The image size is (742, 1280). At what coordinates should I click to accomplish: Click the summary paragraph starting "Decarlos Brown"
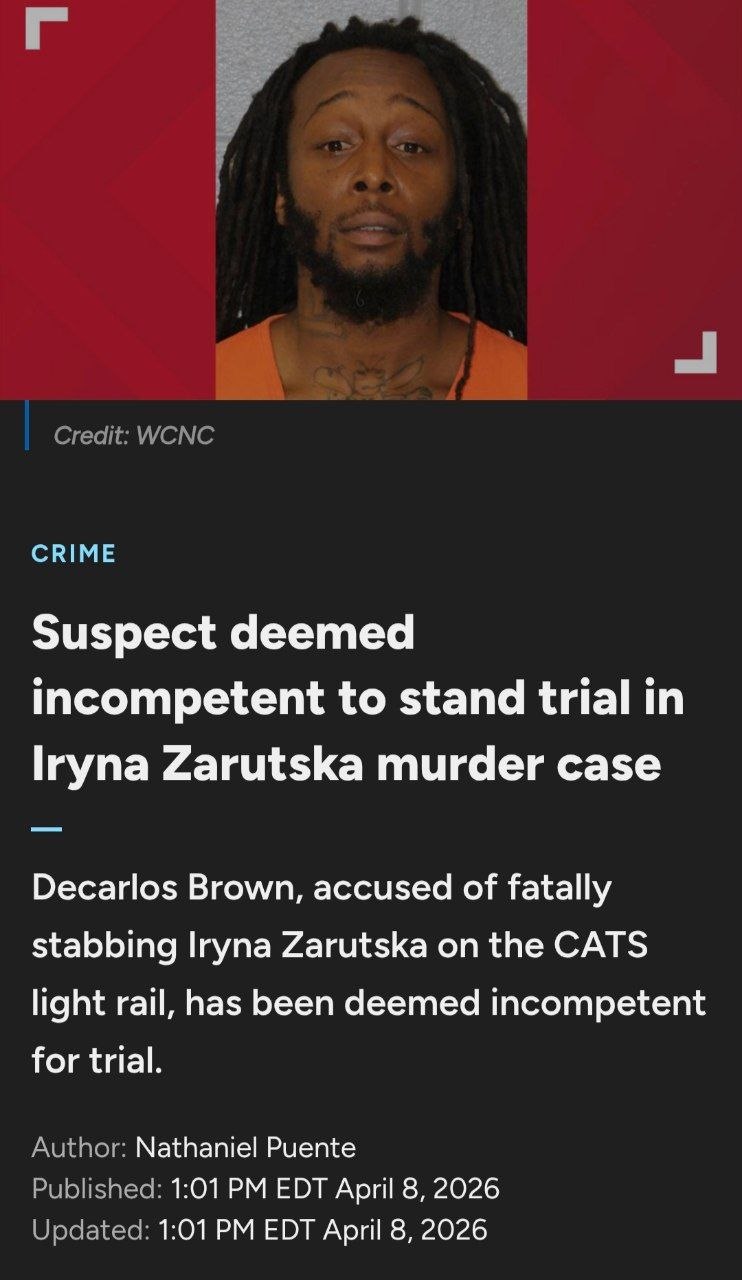coord(369,973)
